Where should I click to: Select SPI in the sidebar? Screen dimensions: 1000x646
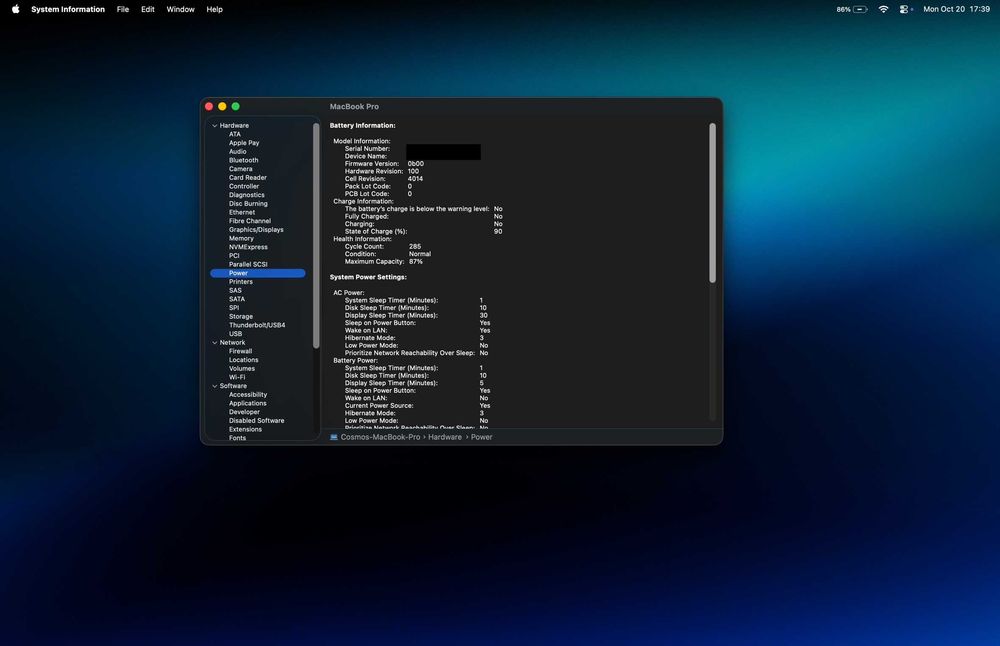234,307
